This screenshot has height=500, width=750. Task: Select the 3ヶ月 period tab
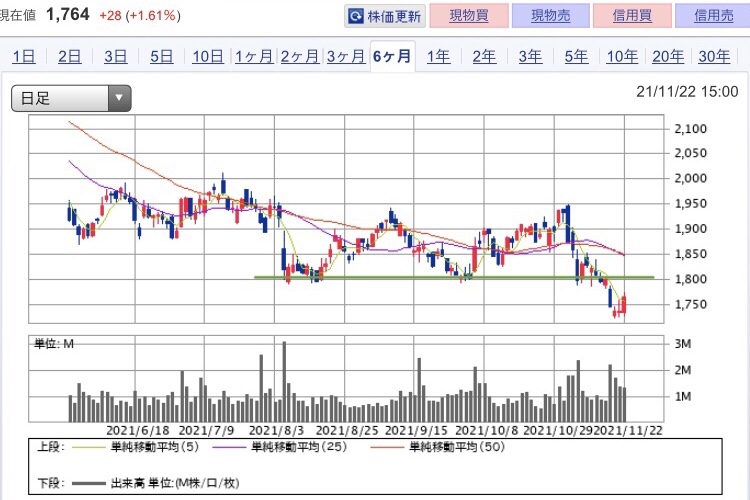[x=346, y=56]
